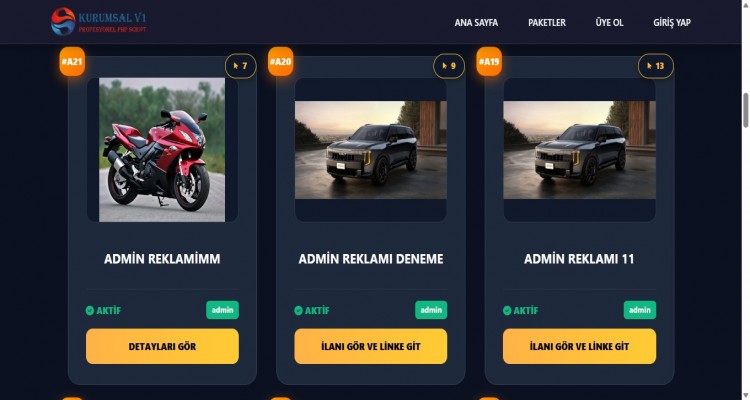The width and height of the screenshot is (750, 400).
Task: Click the cursor click-count badge showing 7
Action: point(241,66)
